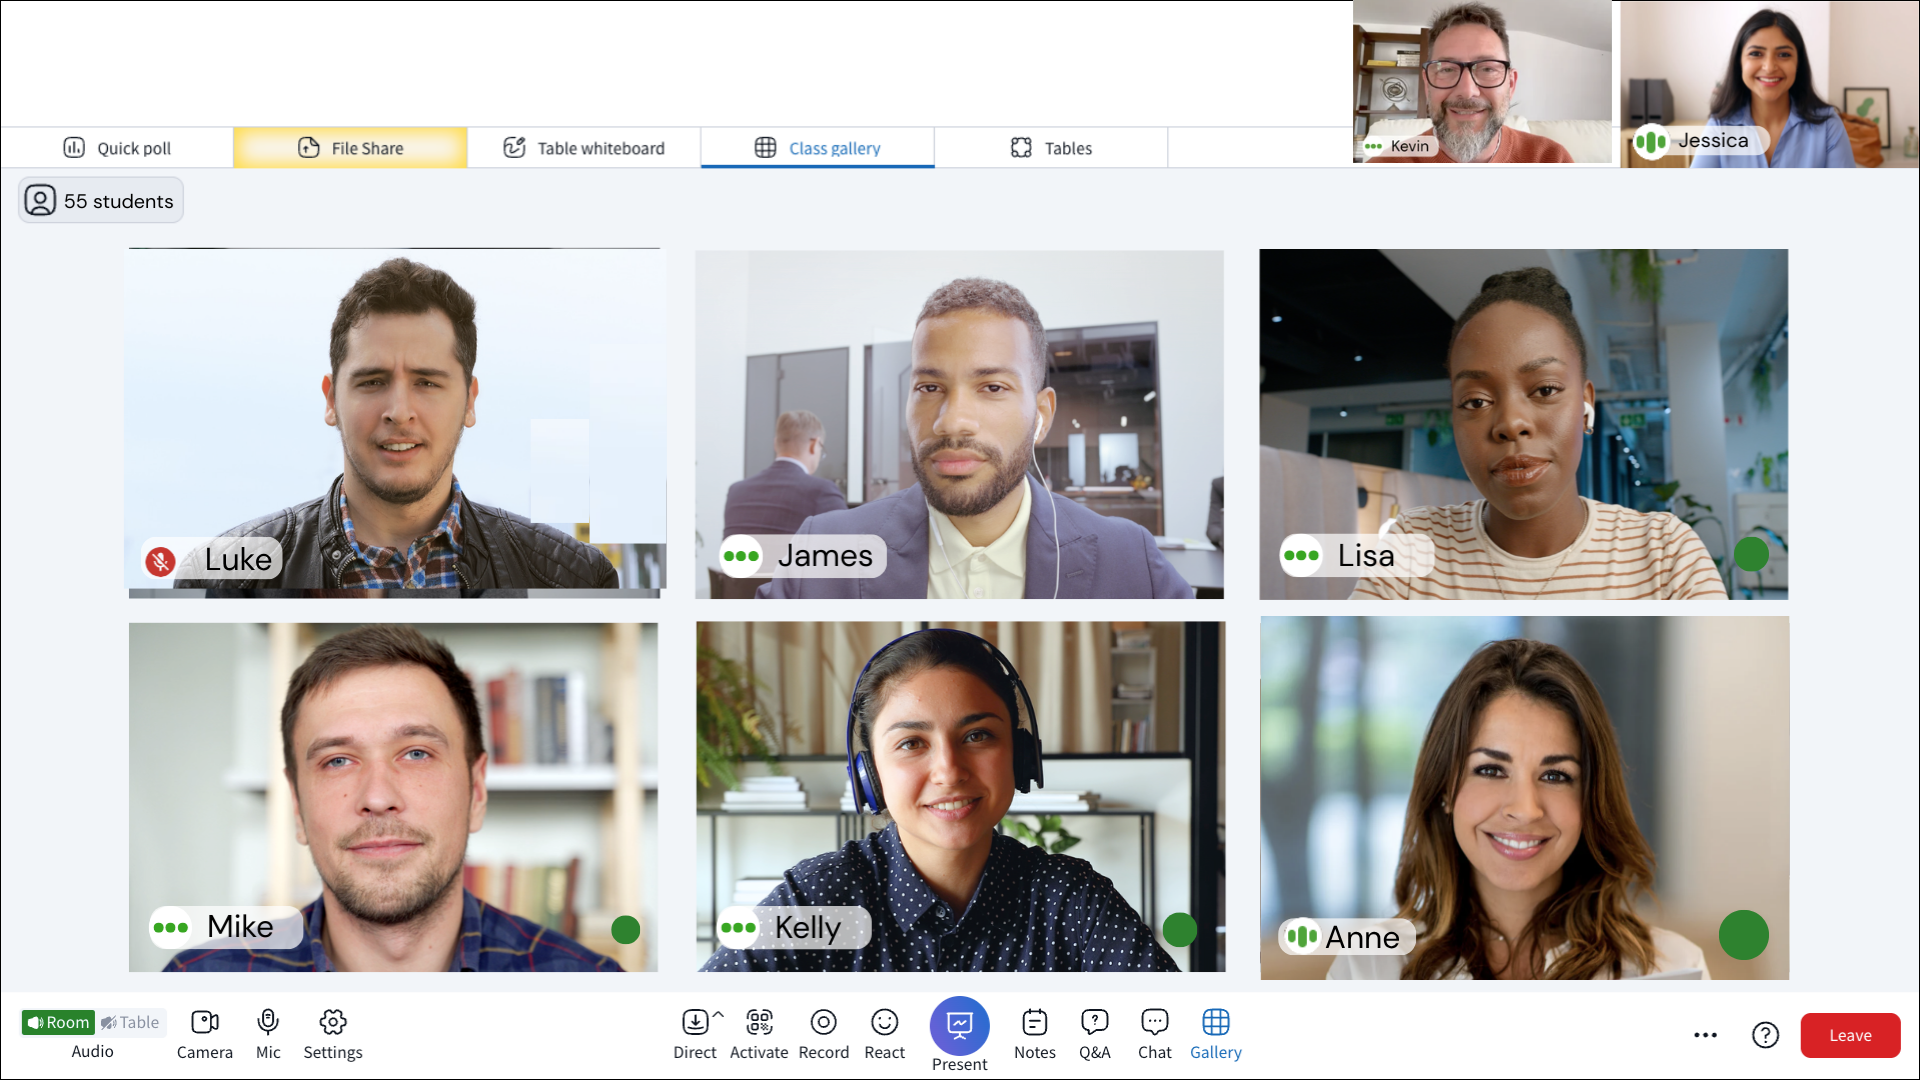Toggle the Camera on or off
The image size is (1920, 1080).
[205, 1034]
